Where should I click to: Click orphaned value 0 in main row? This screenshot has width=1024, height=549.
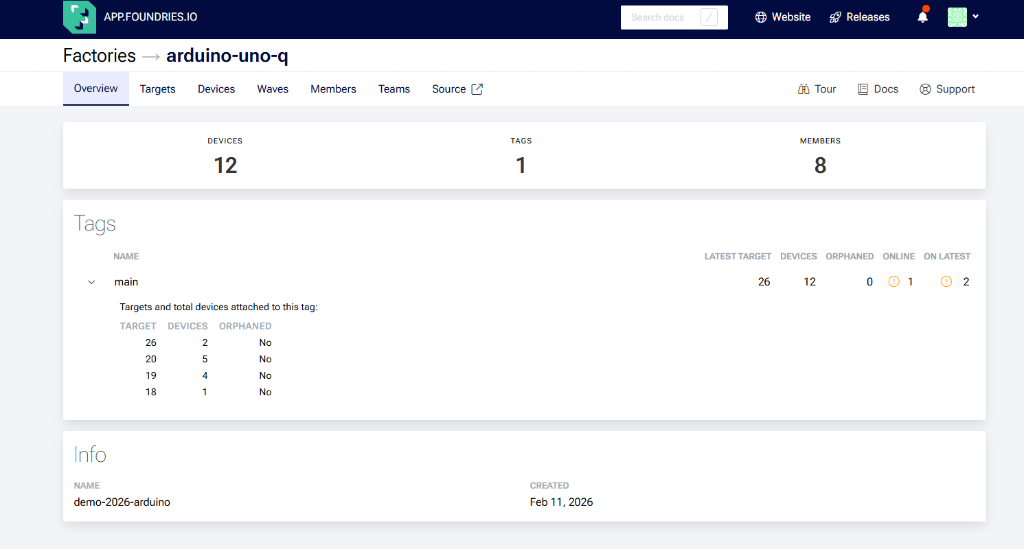click(x=869, y=282)
